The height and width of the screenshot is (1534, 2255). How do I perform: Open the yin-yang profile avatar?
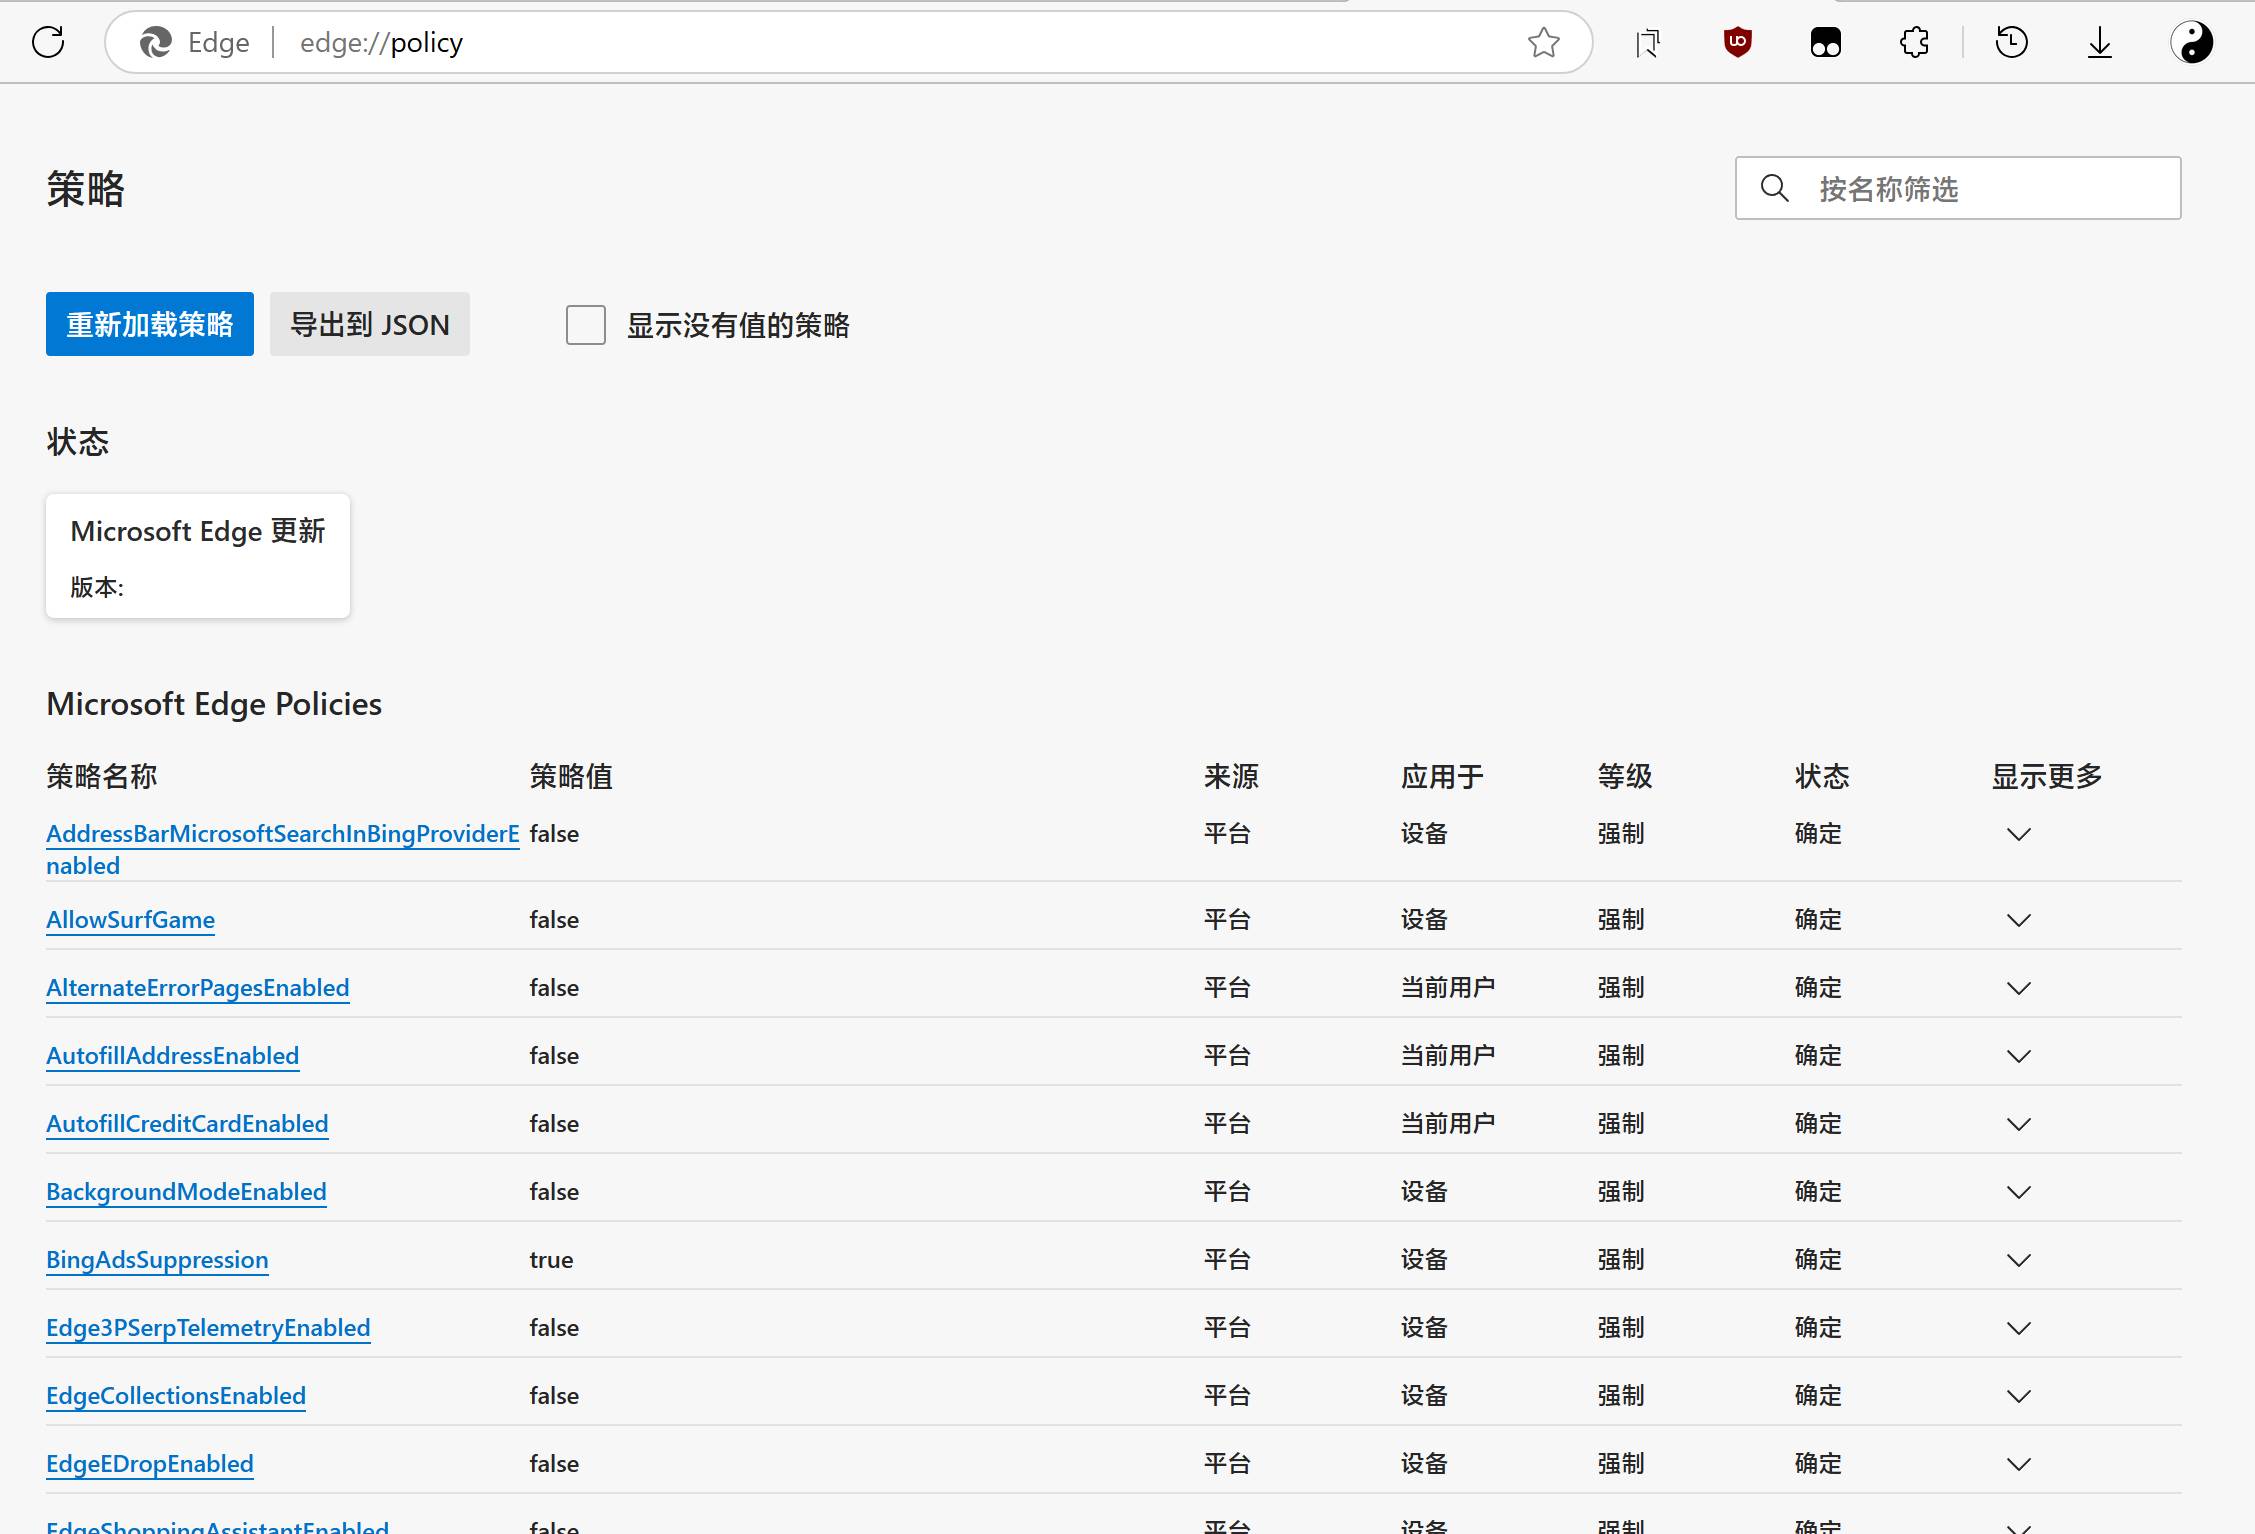[2191, 42]
